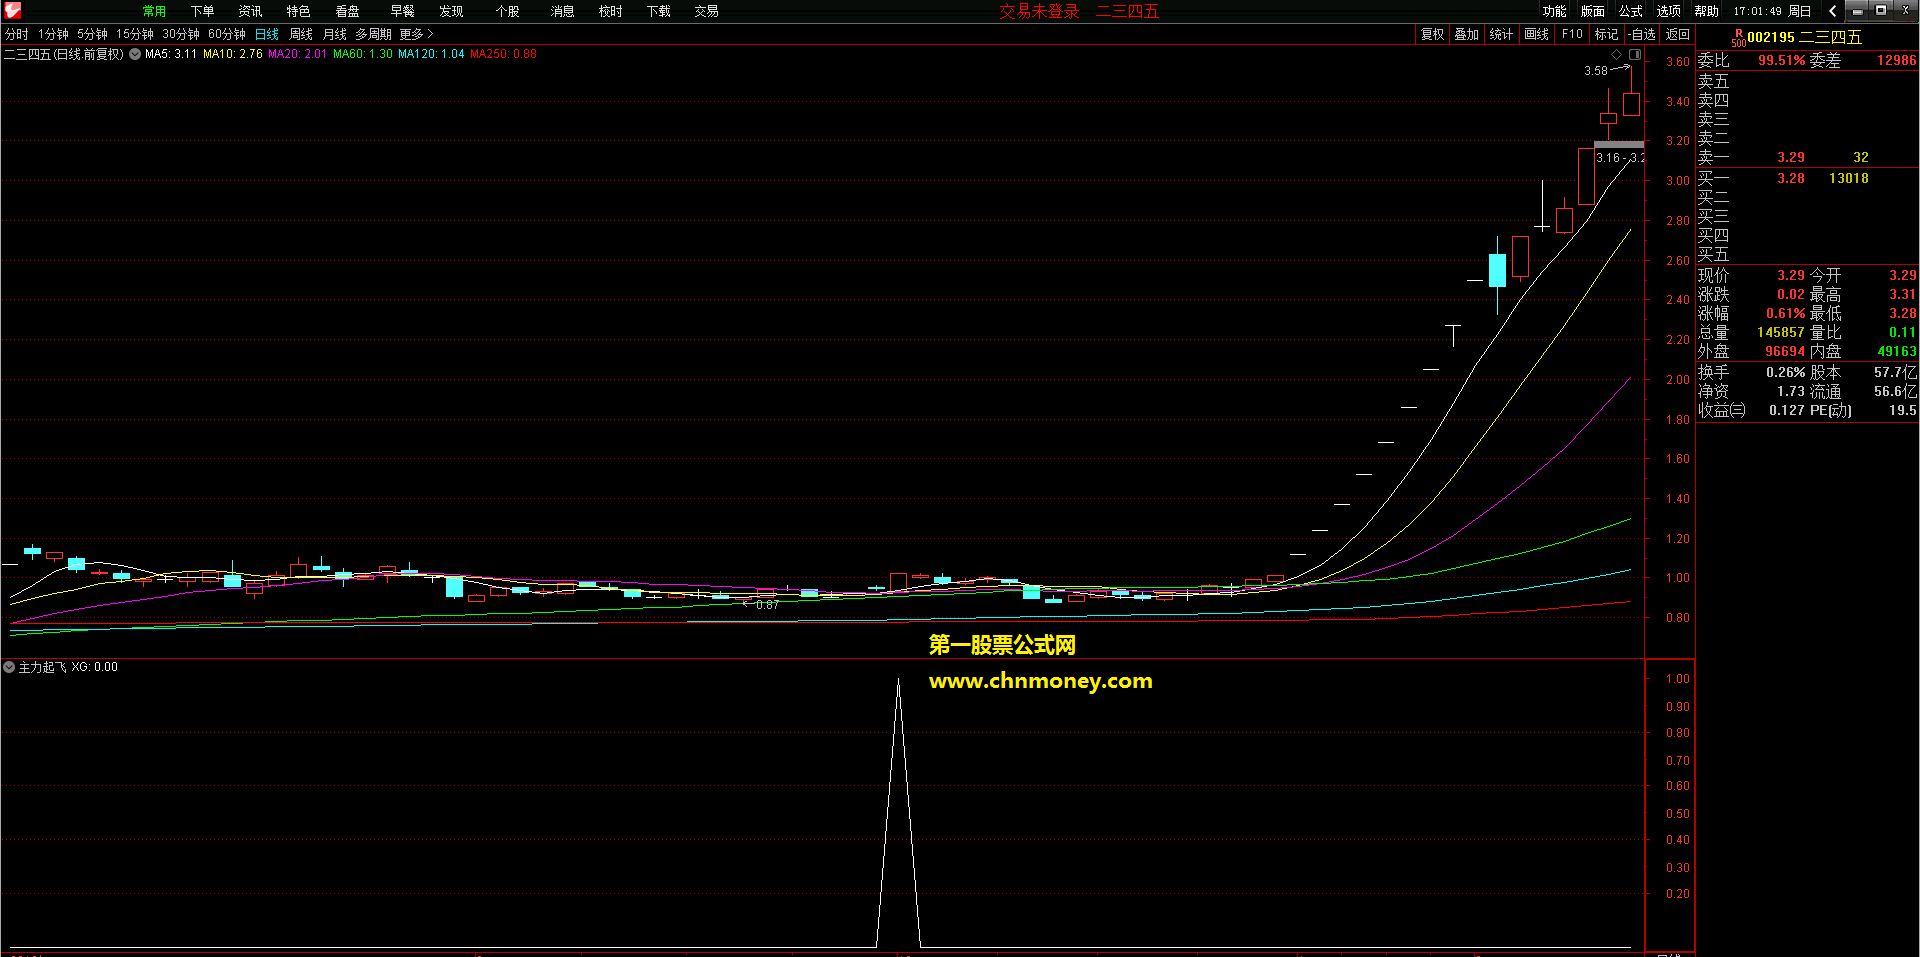Open the 早餐 menu
Viewport: 1920px width, 957px height.
click(402, 11)
